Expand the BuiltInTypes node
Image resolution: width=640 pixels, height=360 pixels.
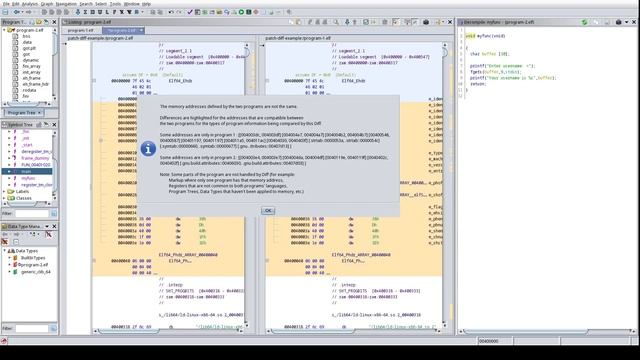[9, 258]
